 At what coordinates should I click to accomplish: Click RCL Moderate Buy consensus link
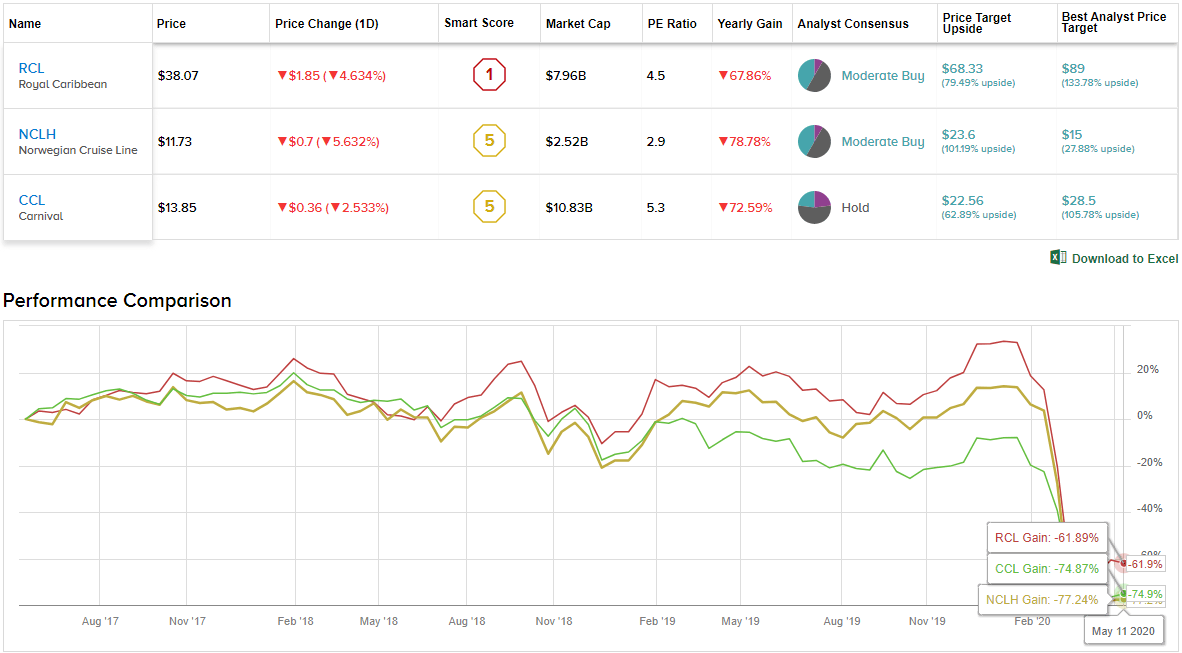tap(883, 75)
